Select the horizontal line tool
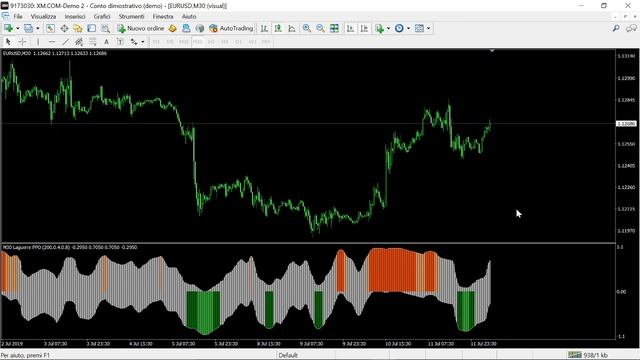 click(x=52, y=42)
